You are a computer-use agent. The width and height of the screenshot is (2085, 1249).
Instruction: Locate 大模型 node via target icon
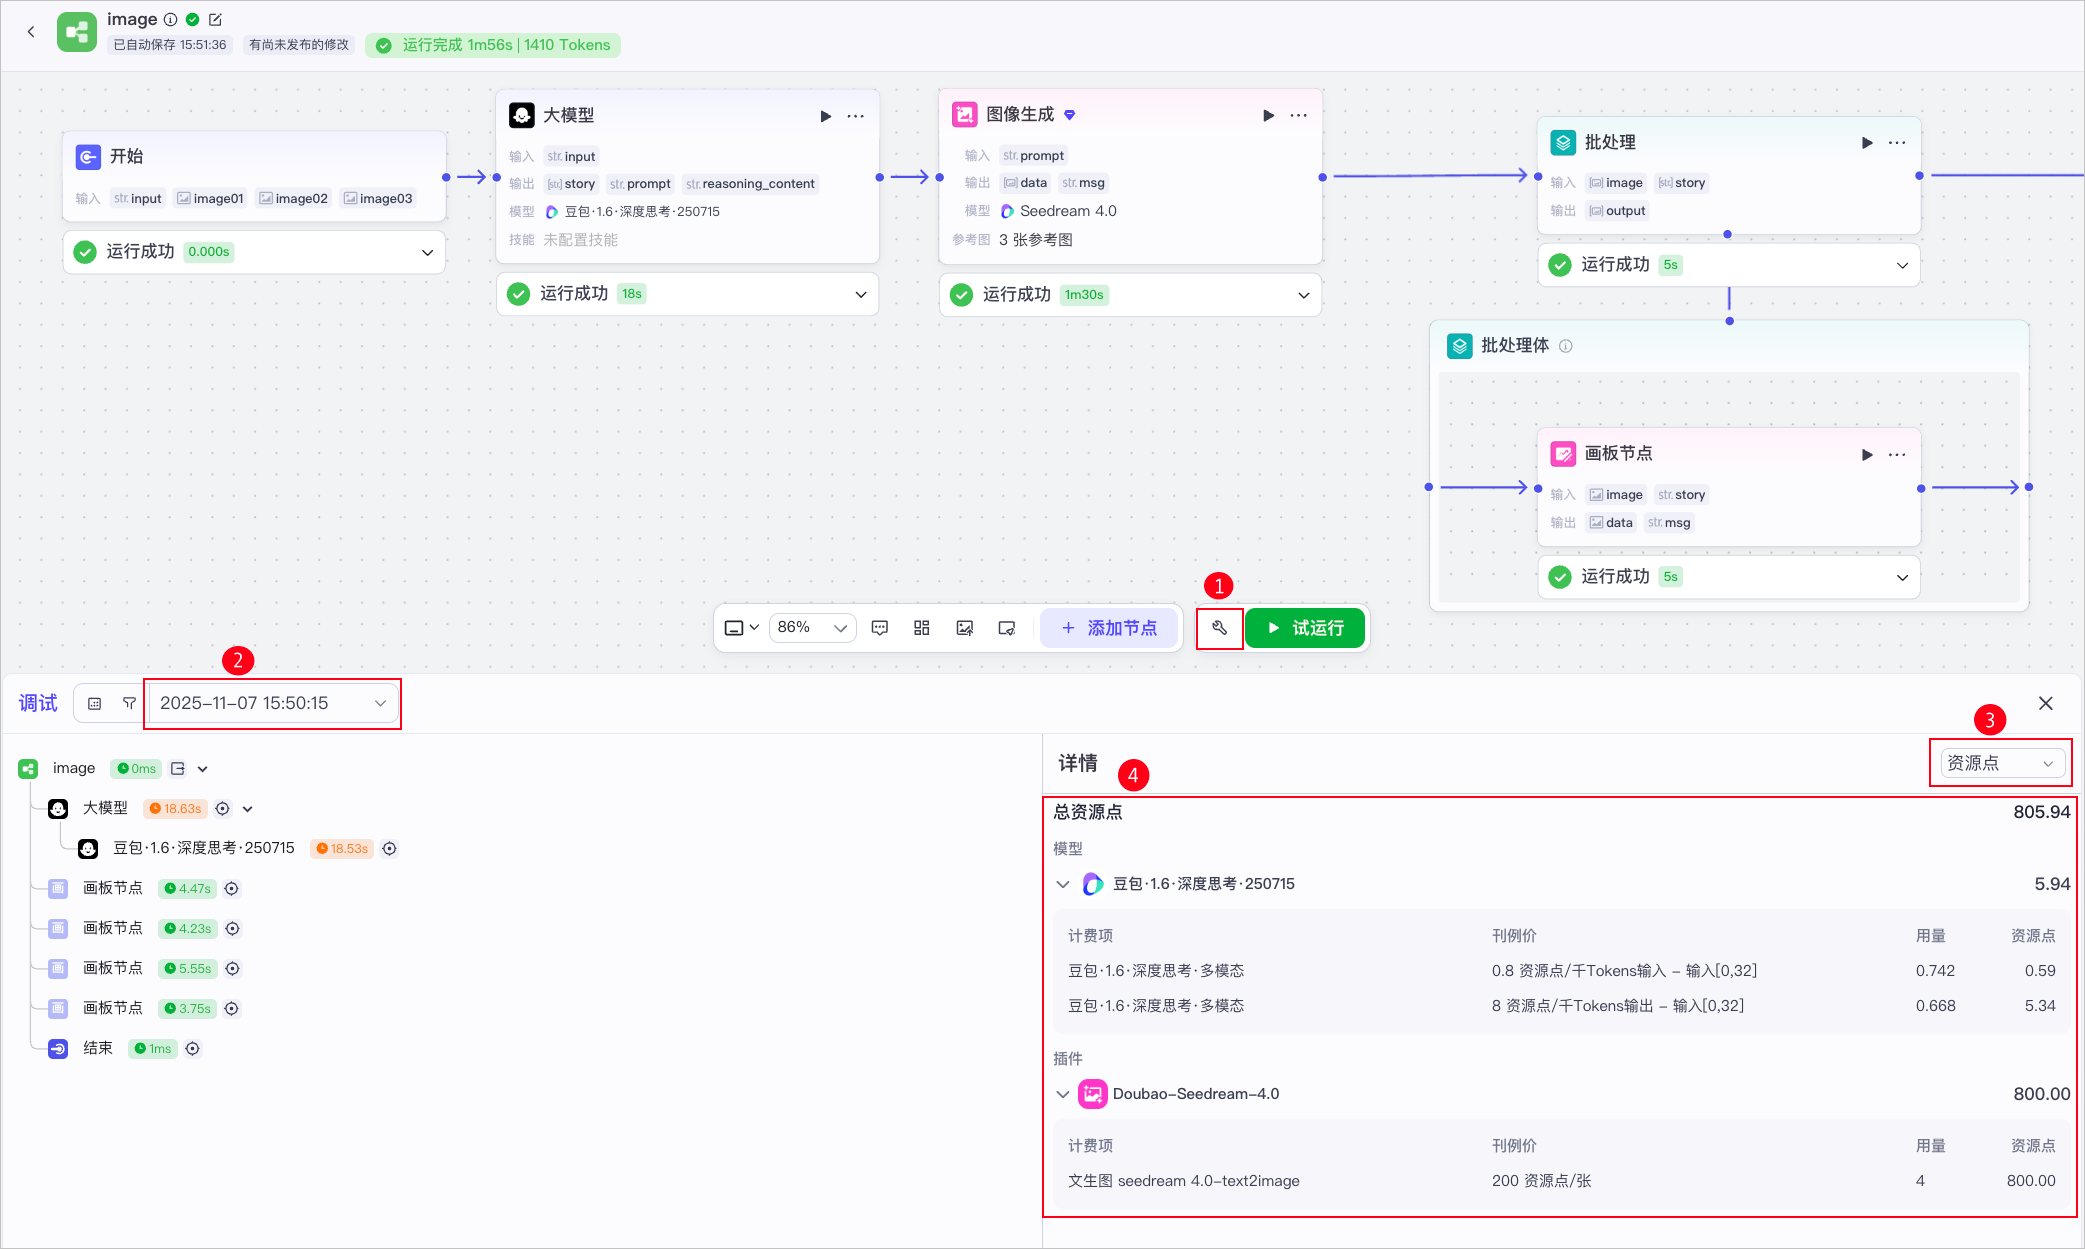pyautogui.click(x=223, y=808)
